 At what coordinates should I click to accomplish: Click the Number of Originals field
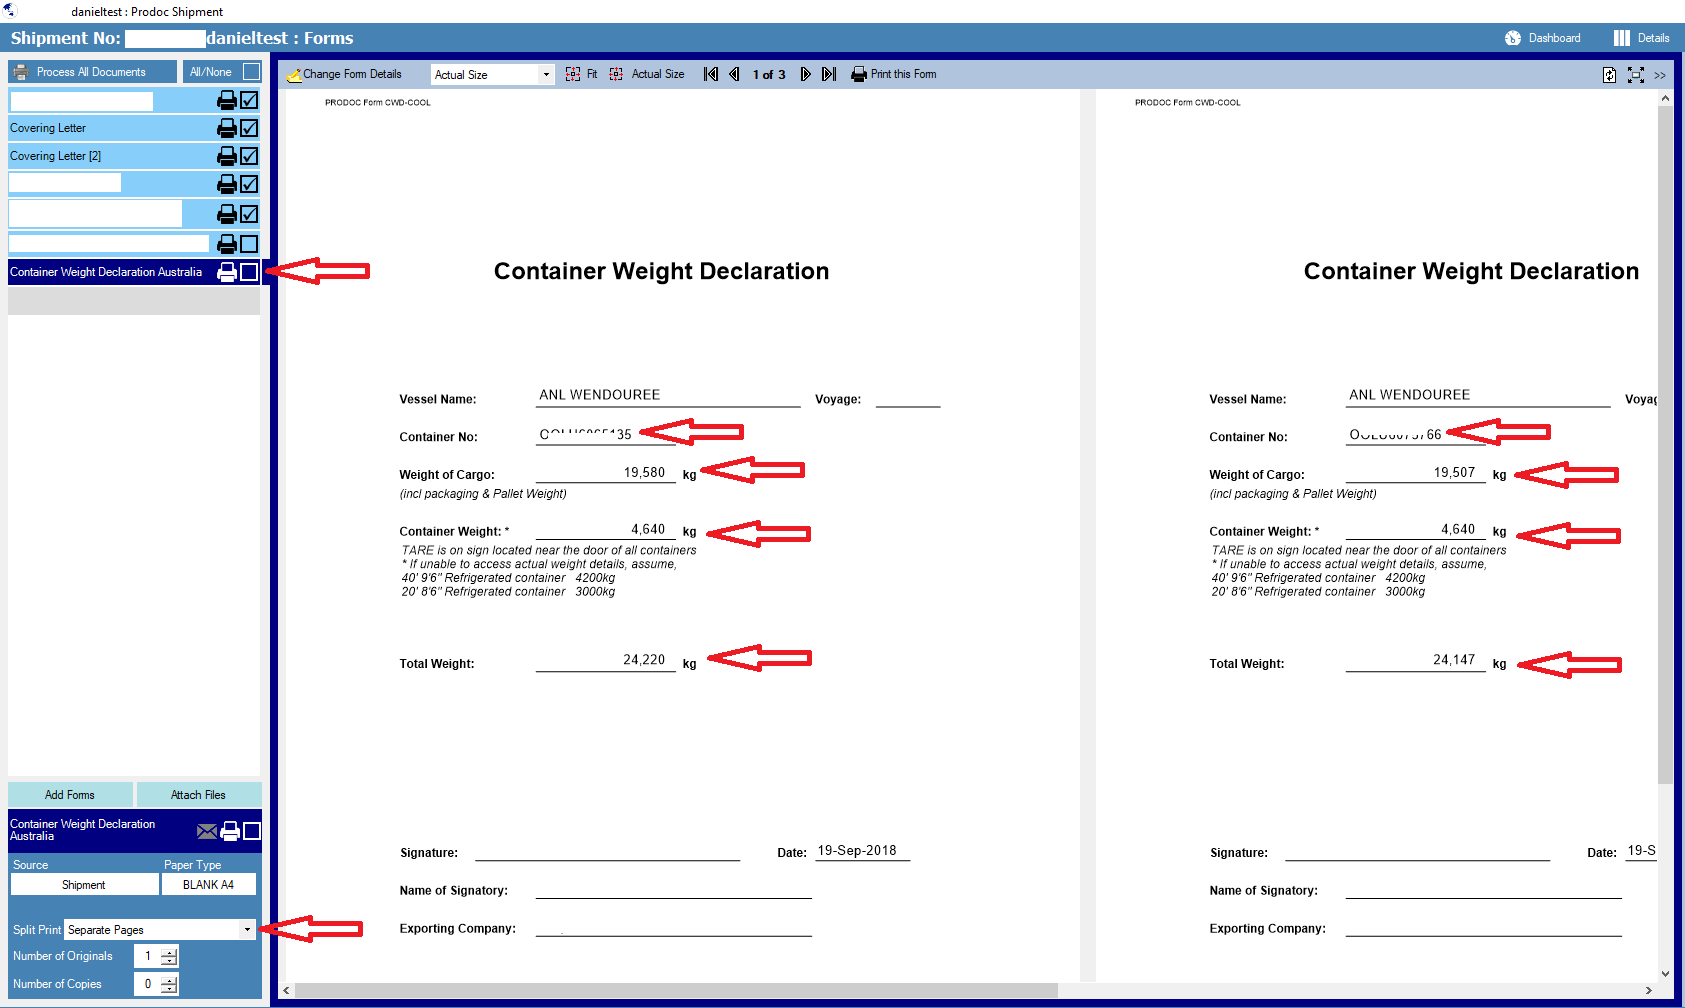pos(147,956)
